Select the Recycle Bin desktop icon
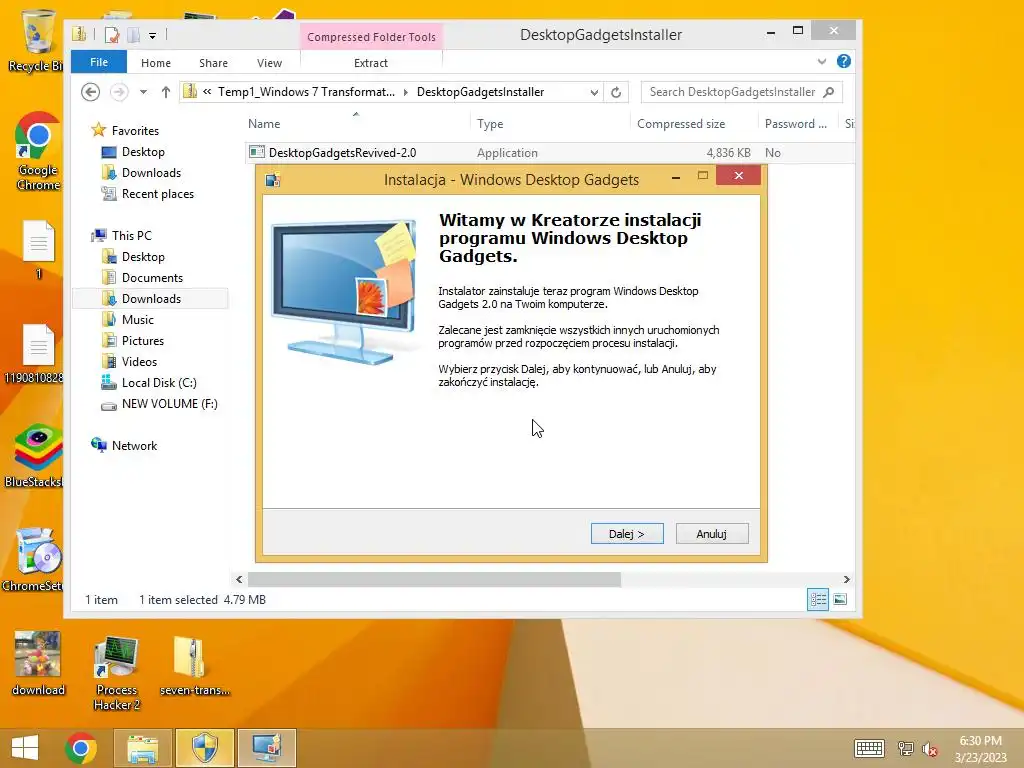This screenshot has width=1024, height=768. click(36, 42)
